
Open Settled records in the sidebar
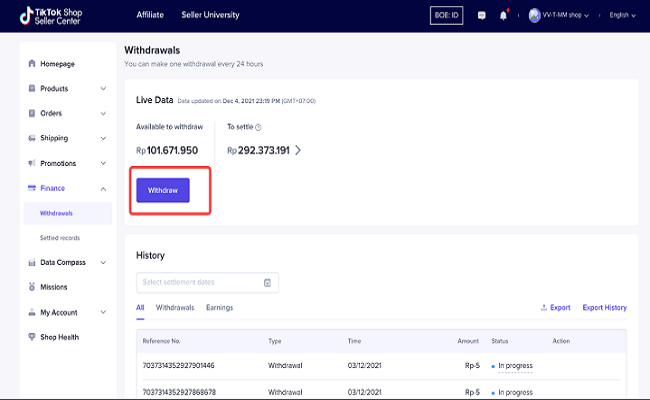coord(60,238)
